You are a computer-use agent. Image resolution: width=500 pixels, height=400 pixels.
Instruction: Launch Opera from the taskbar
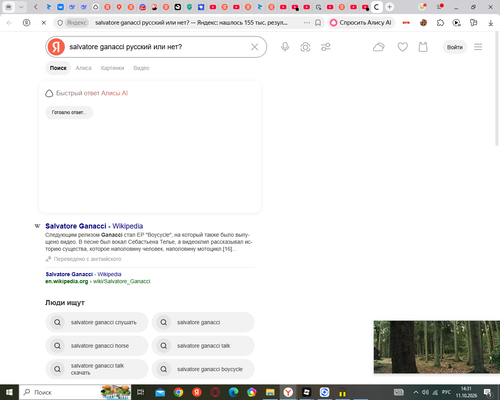(x=215, y=392)
